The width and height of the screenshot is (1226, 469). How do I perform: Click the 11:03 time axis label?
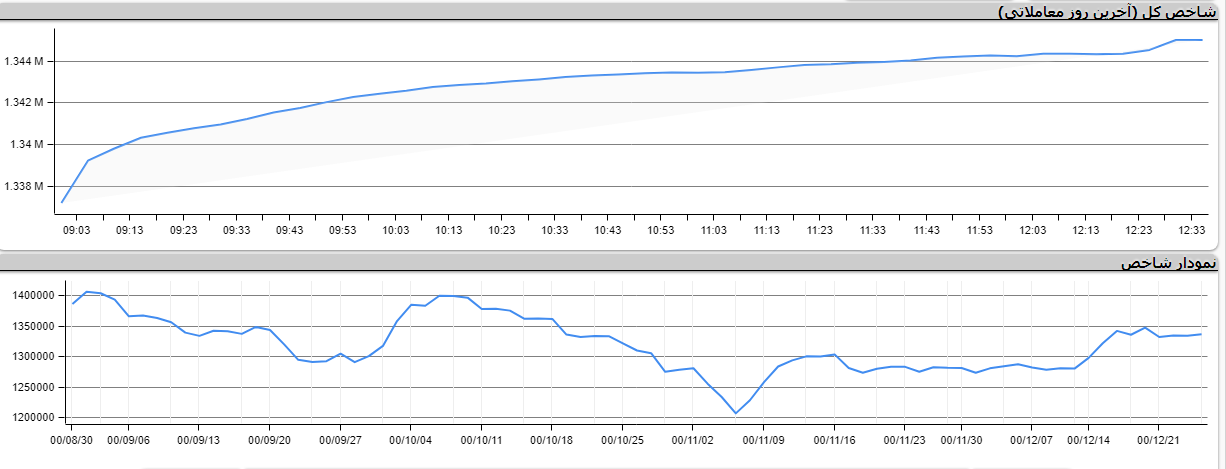click(x=713, y=230)
